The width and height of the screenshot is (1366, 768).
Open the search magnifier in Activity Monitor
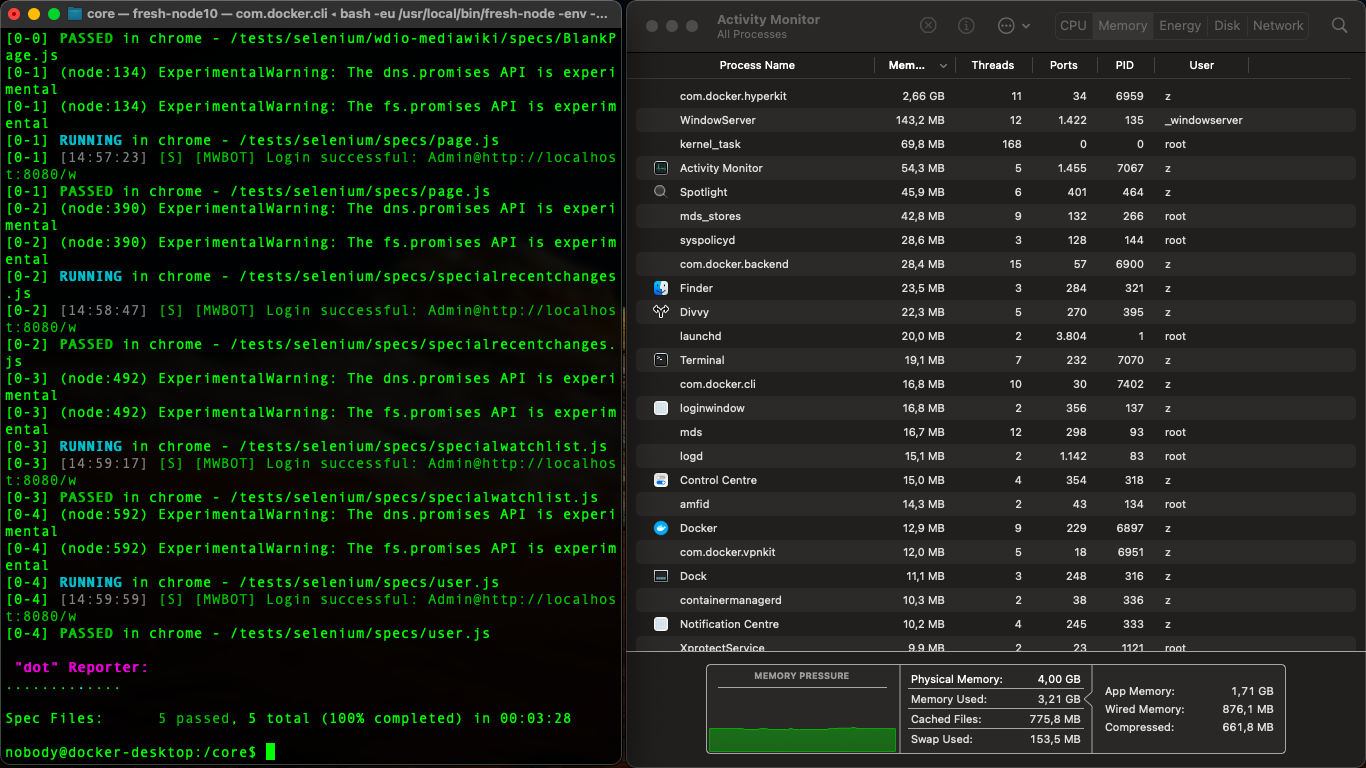pyautogui.click(x=1339, y=26)
